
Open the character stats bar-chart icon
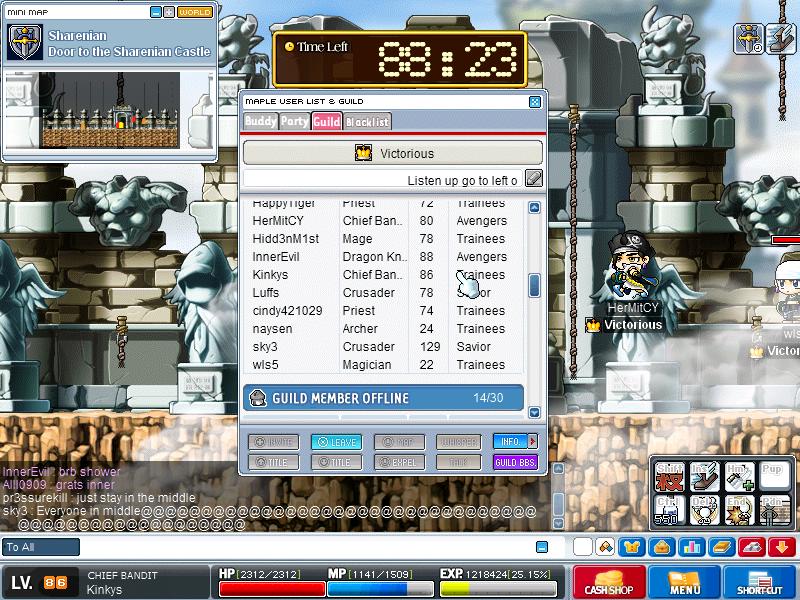pos(692,547)
